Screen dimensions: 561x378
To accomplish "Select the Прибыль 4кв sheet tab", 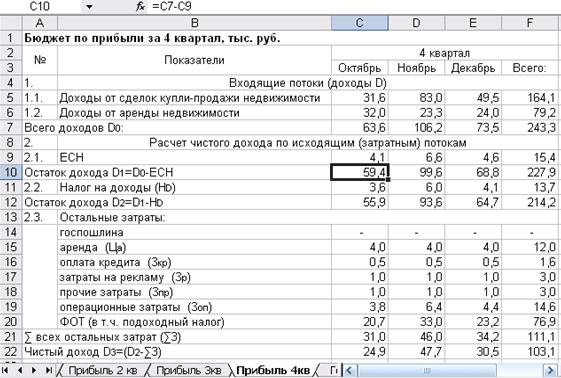I will pos(273,370).
